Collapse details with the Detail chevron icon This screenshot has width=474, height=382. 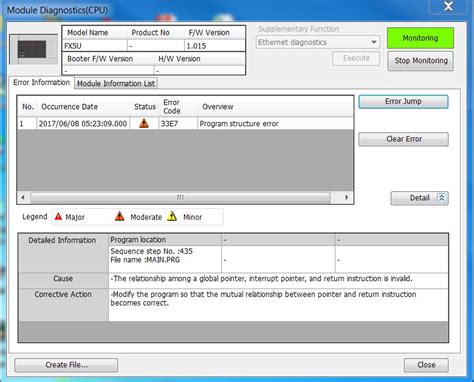(442, 198)
